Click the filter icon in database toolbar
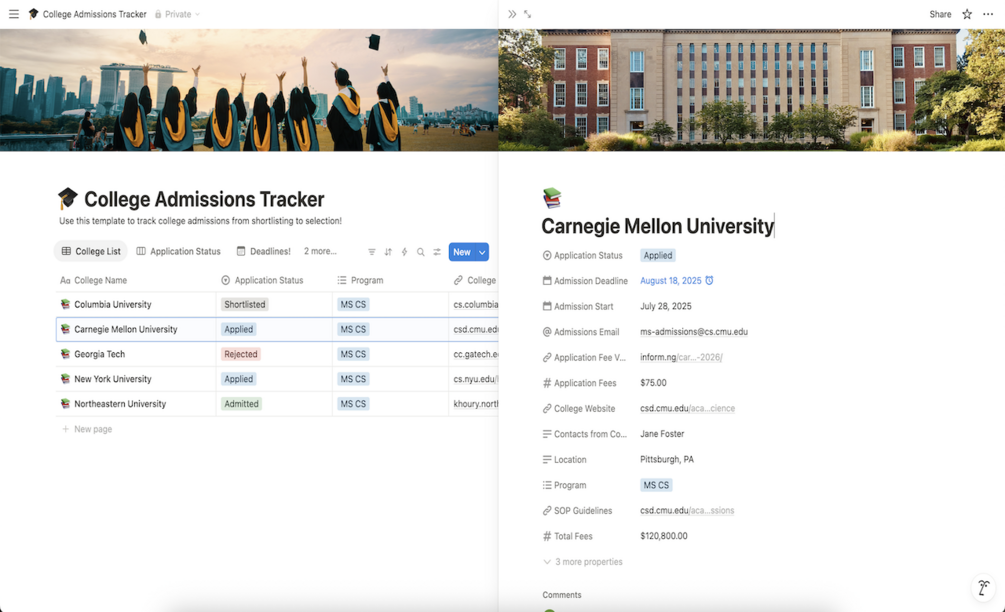The image size is (1005, 612). tap(372, 252)
